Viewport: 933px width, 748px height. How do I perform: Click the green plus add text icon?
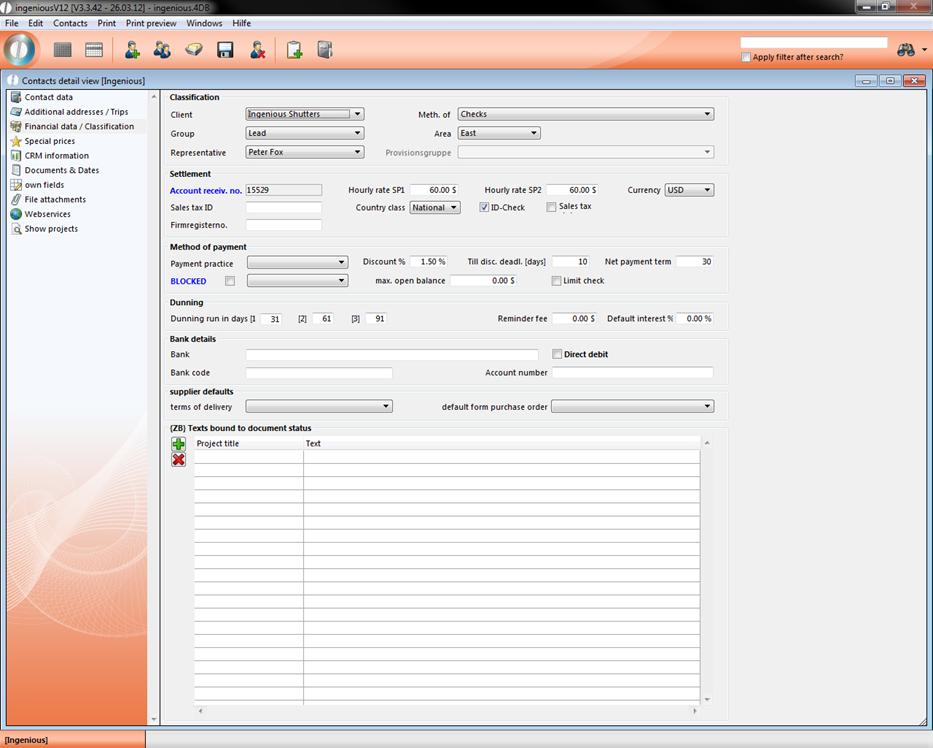click(x=178, y=444)
